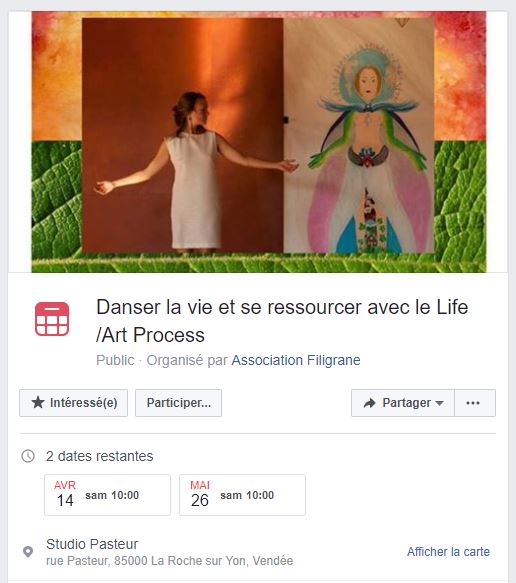516x583 pixels.
Task: Click the 2 dates restantes text
Action: pyautogui.click(x=100, y=456)
